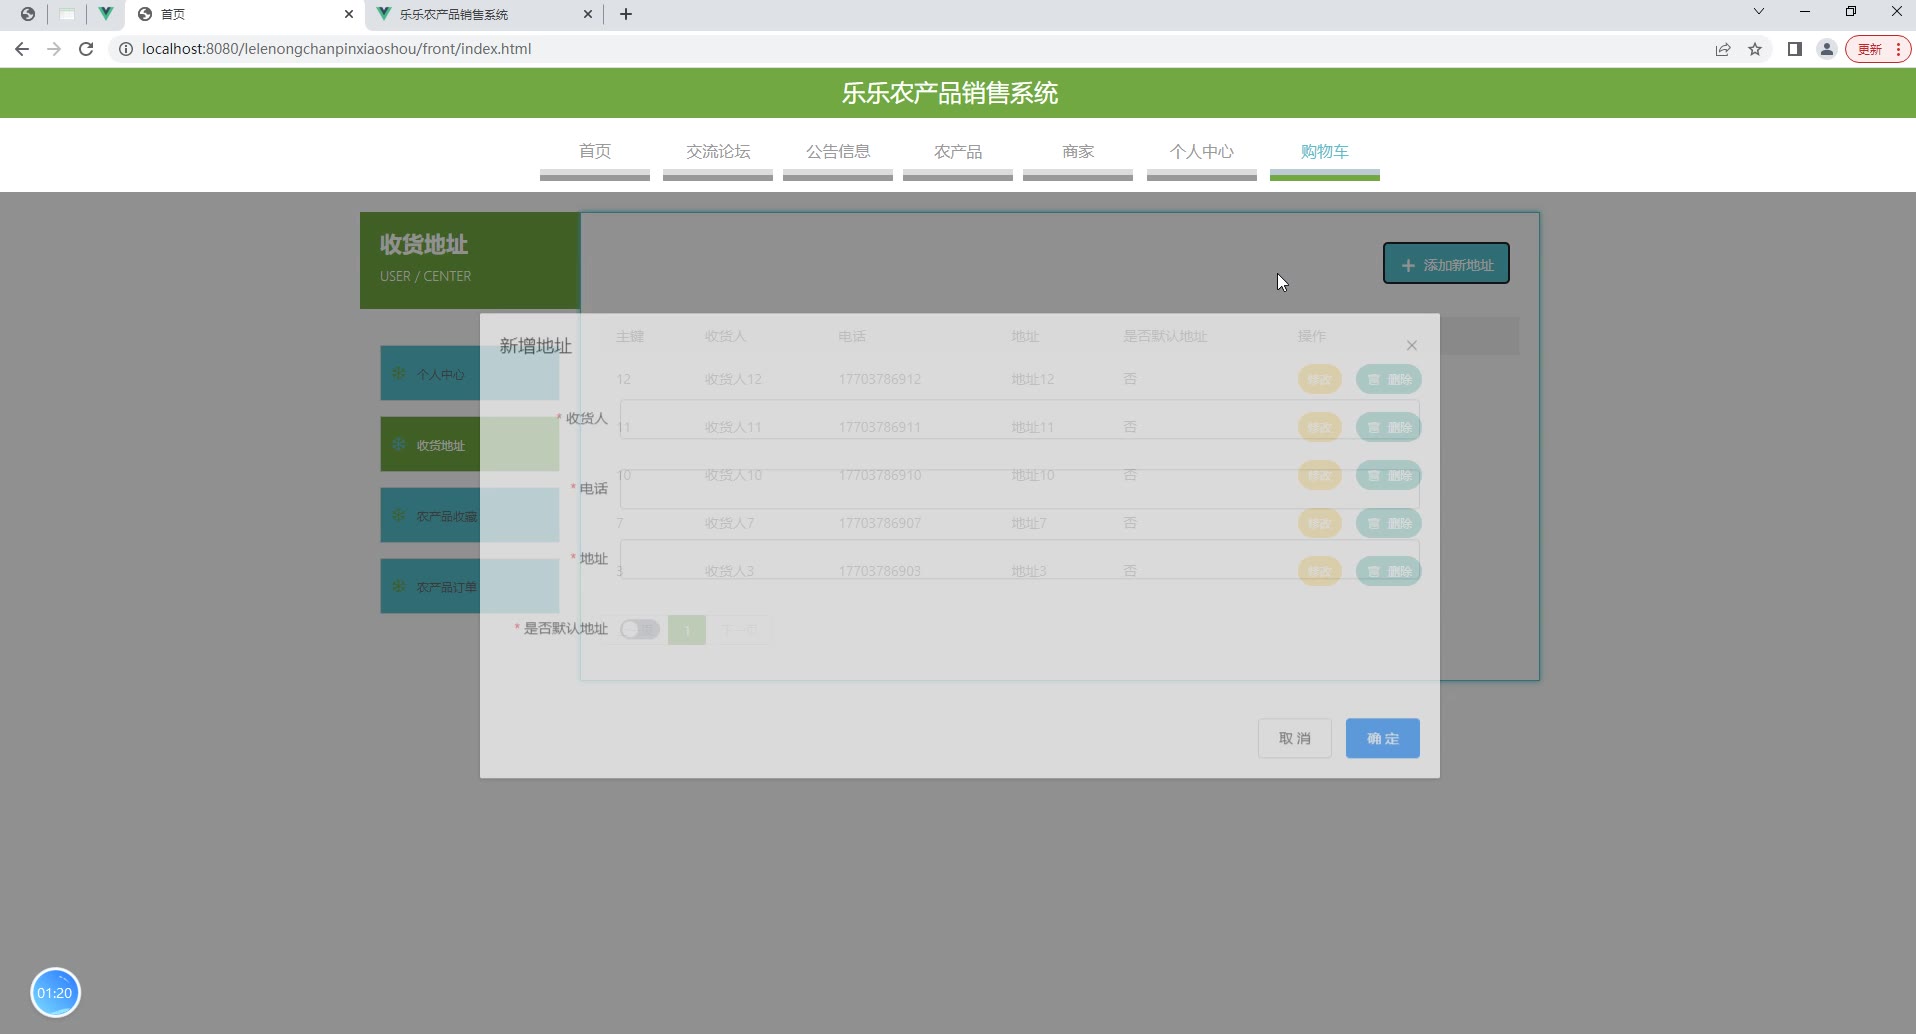Open the 首页 navigation tab
The image size is (1916, 1034).
tap(595, 152)
